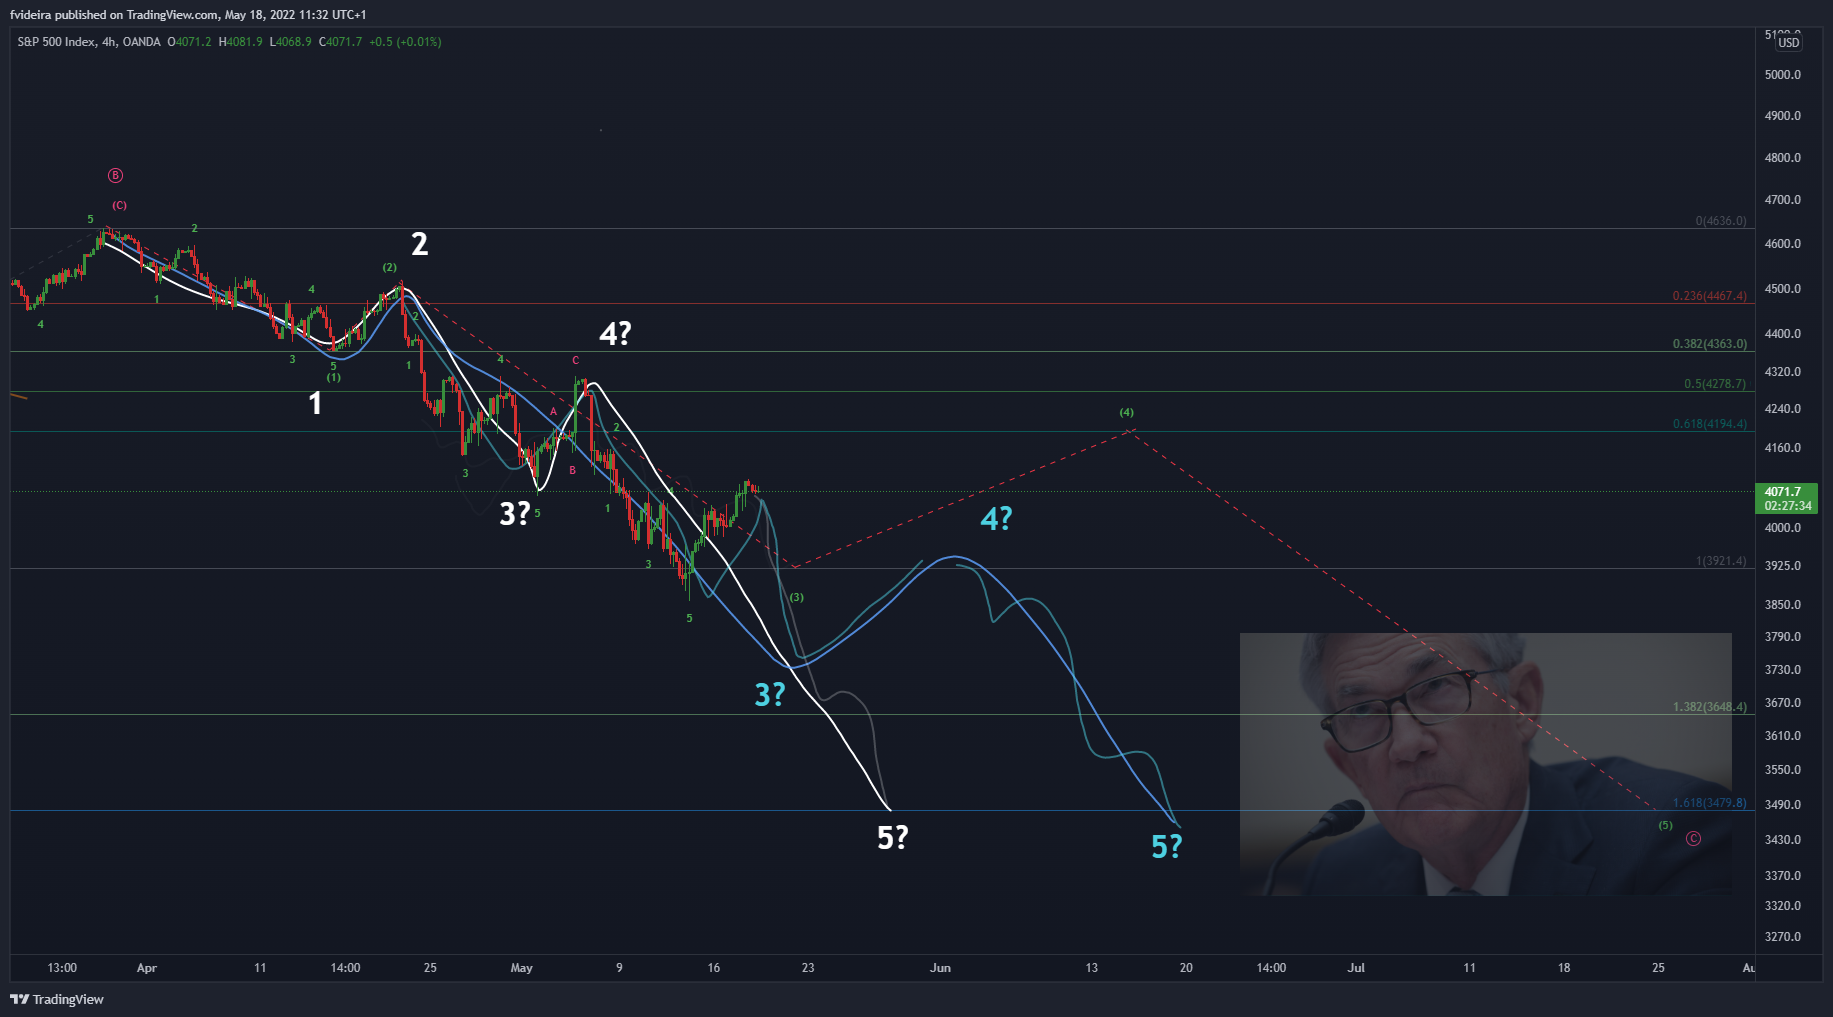
Task: Click the white "5?" wave label
Action: coord(893,838)
